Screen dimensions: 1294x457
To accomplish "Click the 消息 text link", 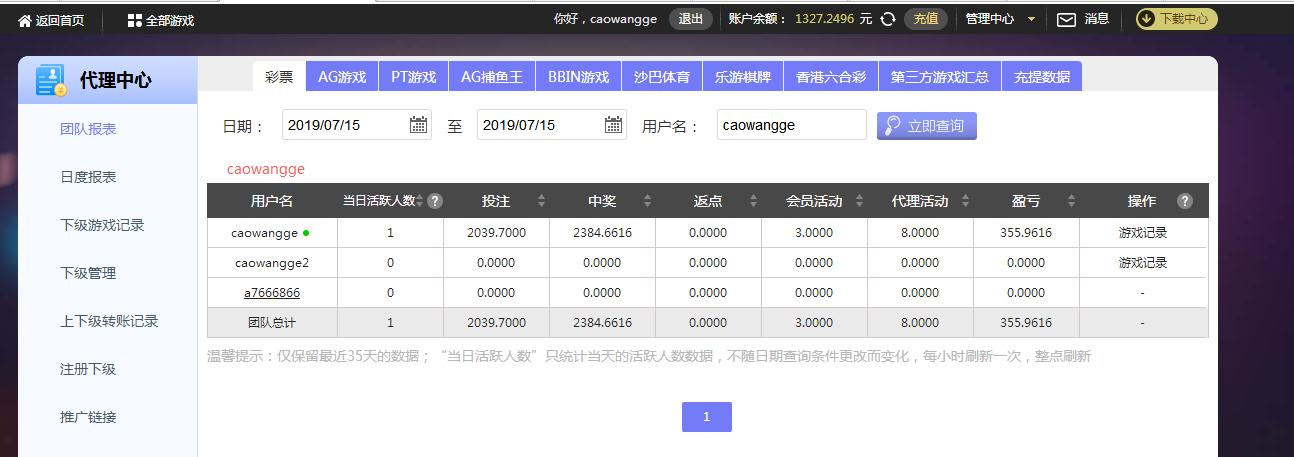I will click(x=1097, y=19).
